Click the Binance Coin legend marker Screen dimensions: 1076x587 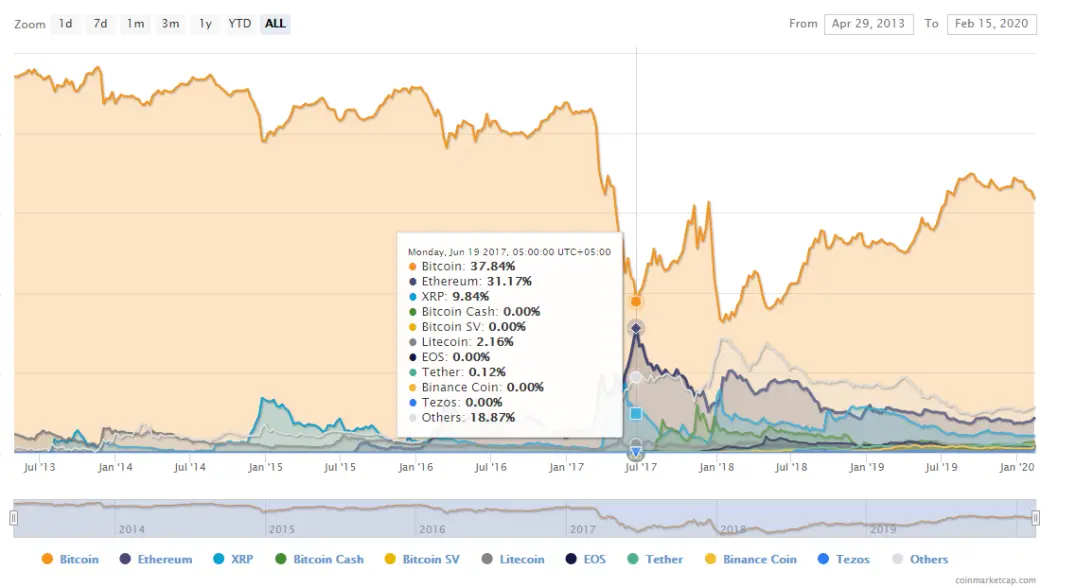710,559
